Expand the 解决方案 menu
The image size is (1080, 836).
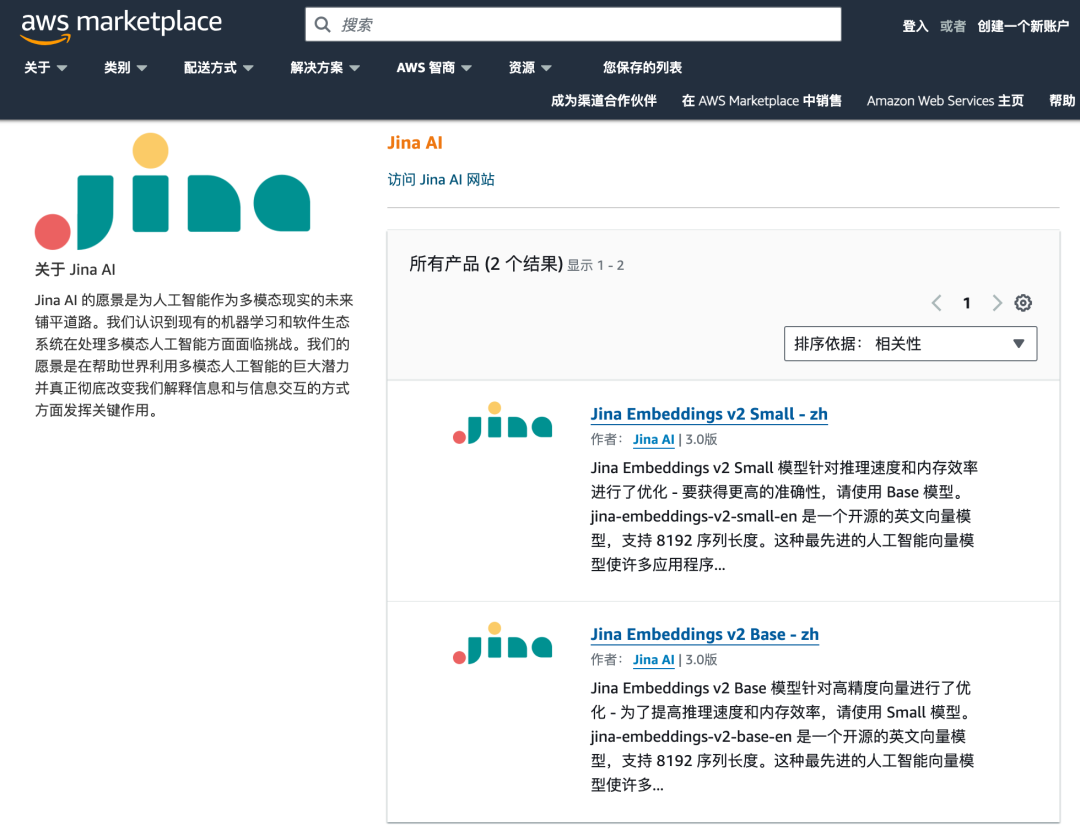[x=317, y=68]
